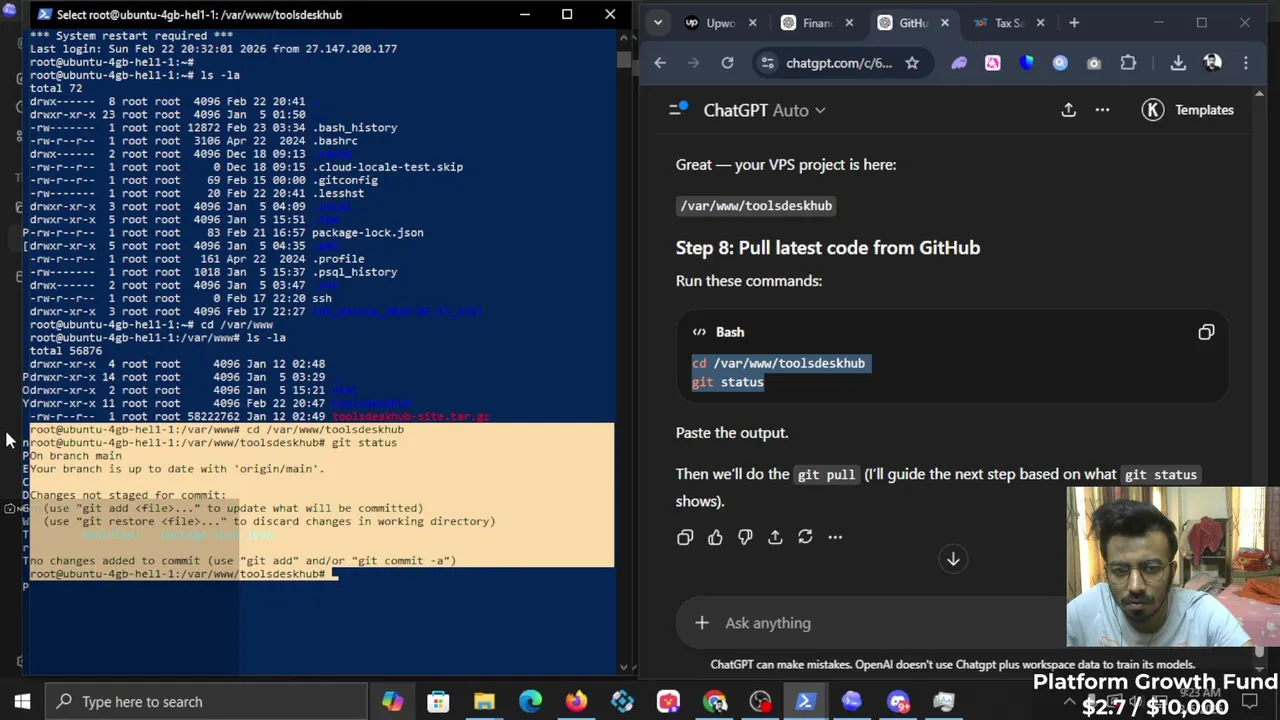The width and height of the screenshot is (1280, 720).
Task: Click 'On branch main' terminal line
Action: tap(76, 456)
